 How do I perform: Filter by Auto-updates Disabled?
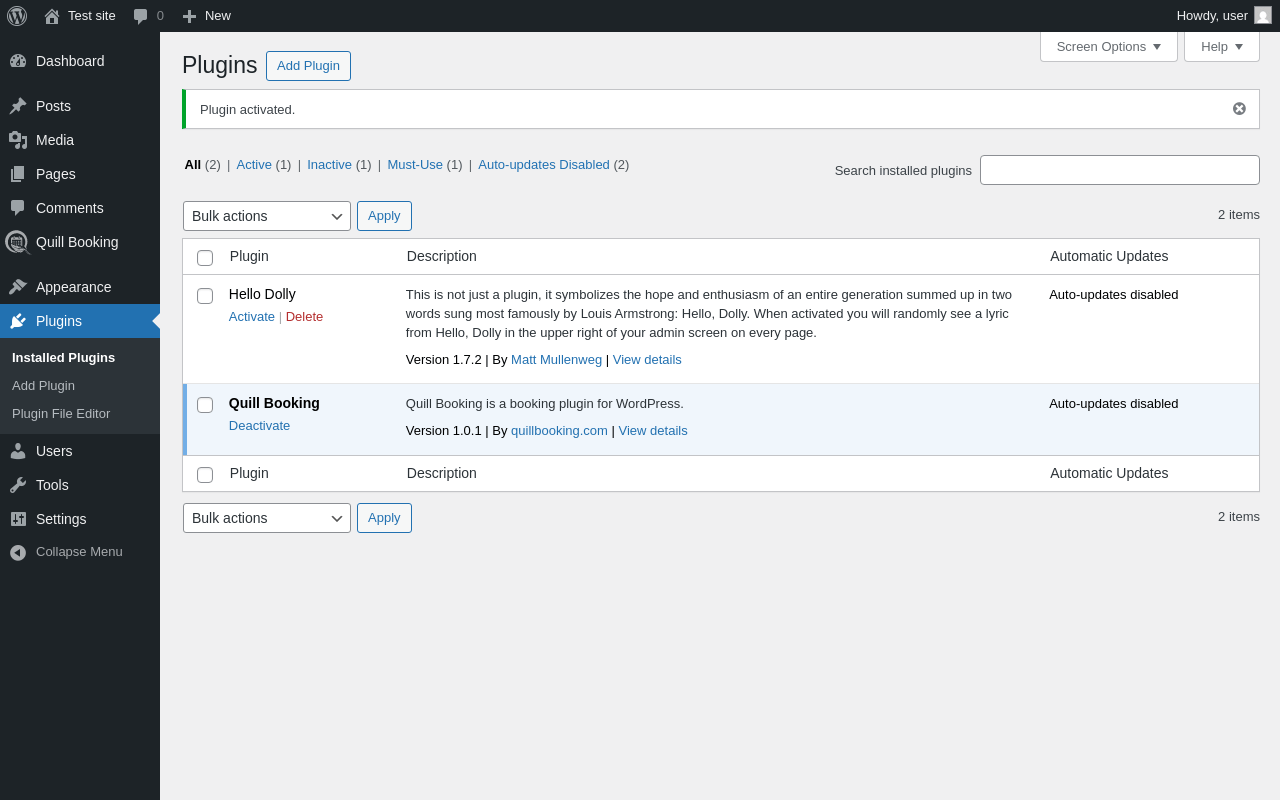(x=544, y=165)
